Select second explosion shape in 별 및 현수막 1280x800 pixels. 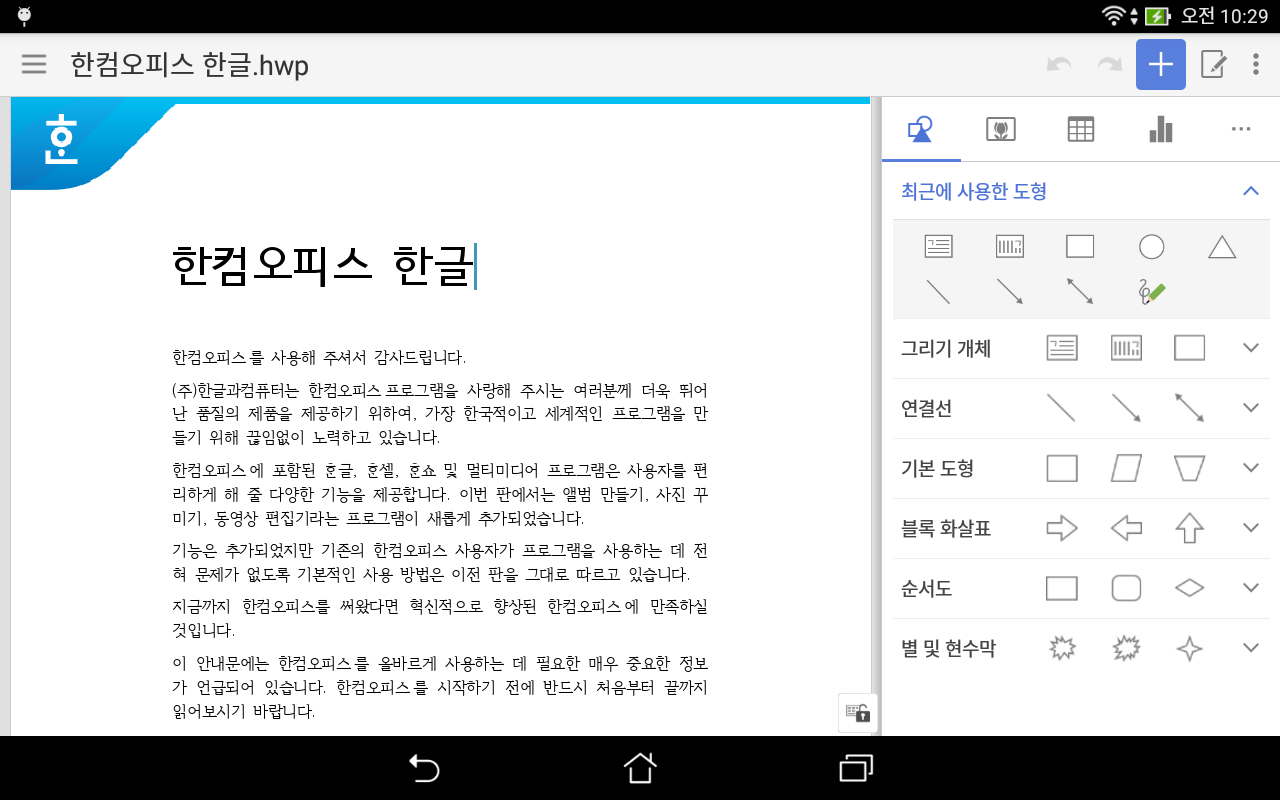[1126, 649]
